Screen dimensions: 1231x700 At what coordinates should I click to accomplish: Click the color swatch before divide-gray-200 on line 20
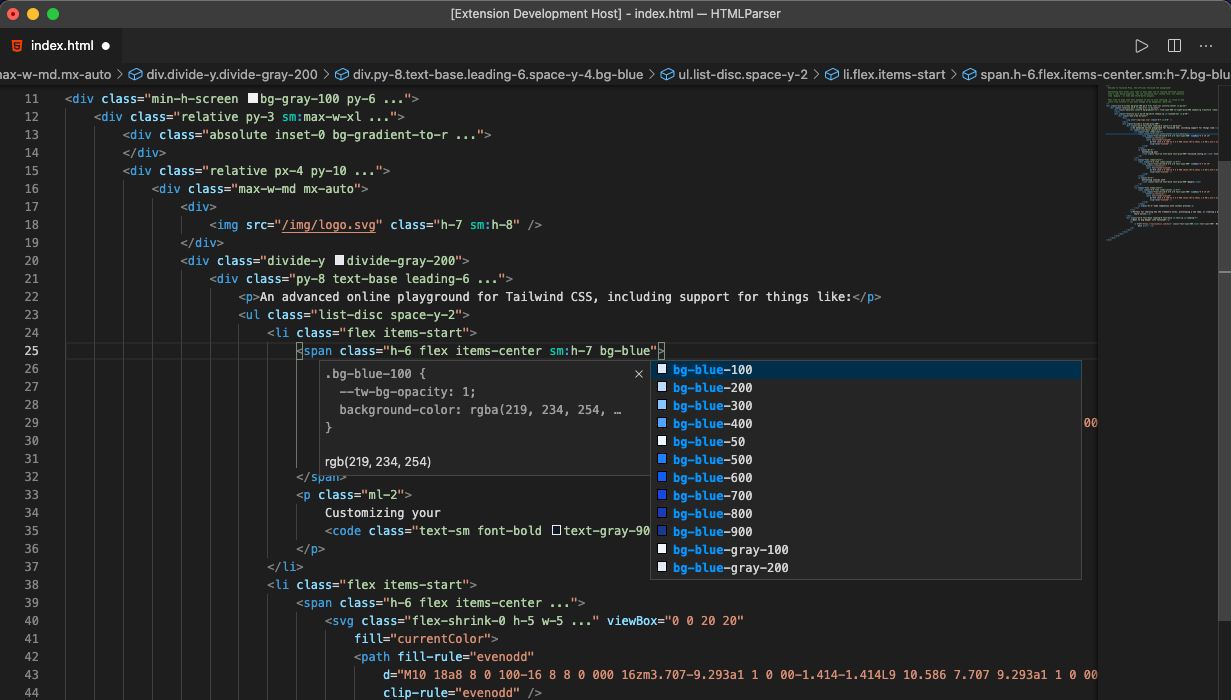pyautogui.click(x=339, y=261)
